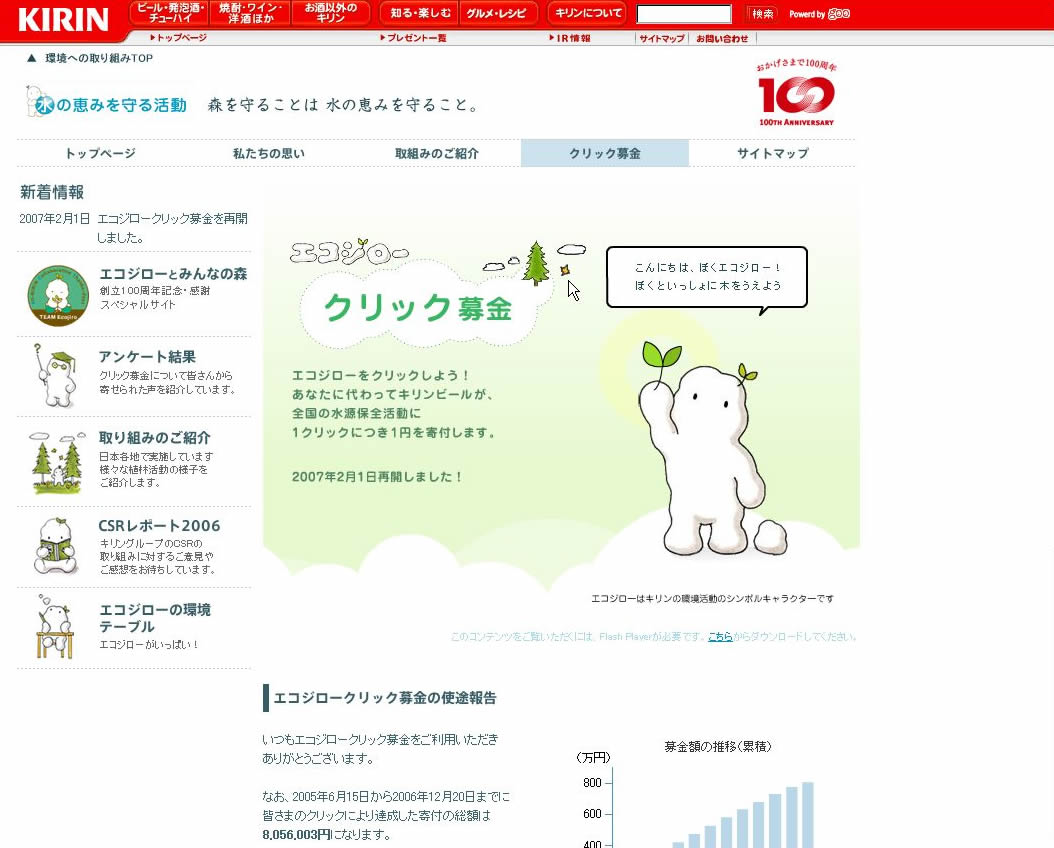This screenshot has height=848, width=1054.
Task: Go to 環境への取り組みTOP
Action: [x=99, y=58]
